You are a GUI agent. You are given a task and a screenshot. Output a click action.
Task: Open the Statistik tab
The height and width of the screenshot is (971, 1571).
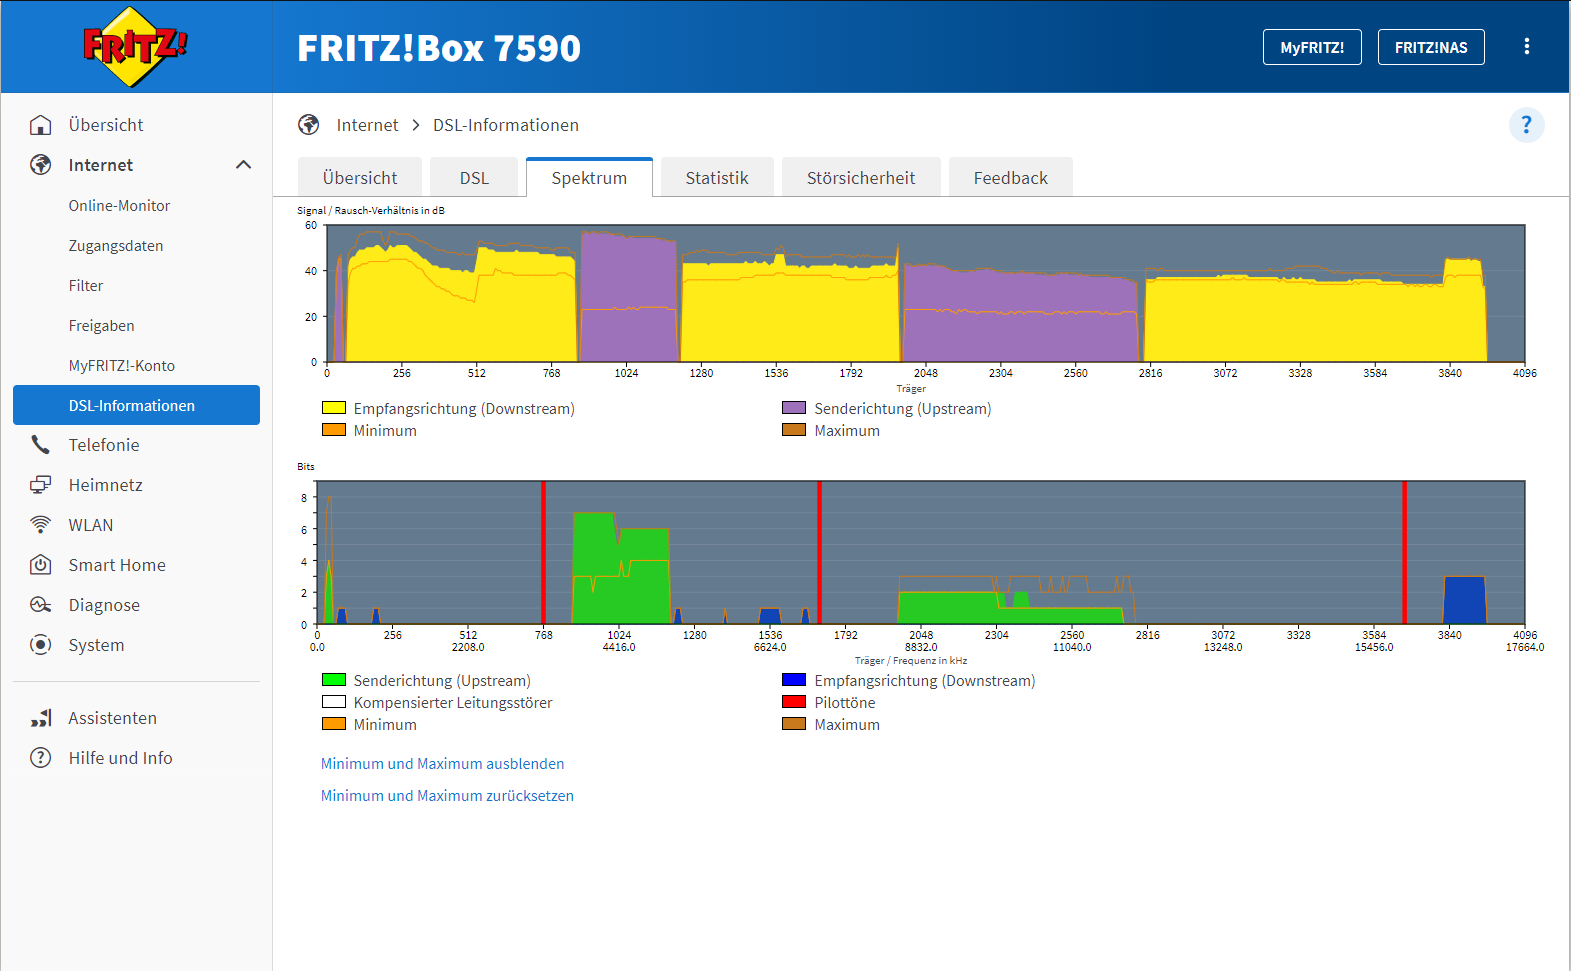coord(717,178)
